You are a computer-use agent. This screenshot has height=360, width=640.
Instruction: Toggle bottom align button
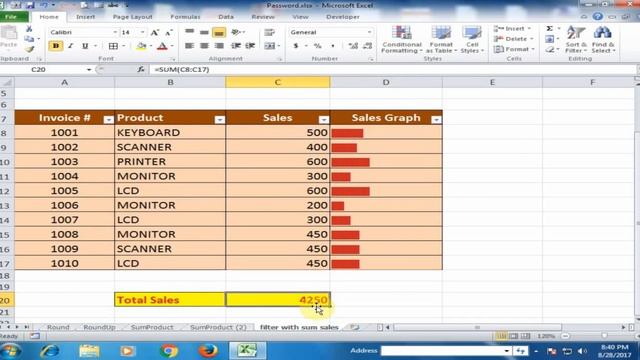[x=219, y=32]
